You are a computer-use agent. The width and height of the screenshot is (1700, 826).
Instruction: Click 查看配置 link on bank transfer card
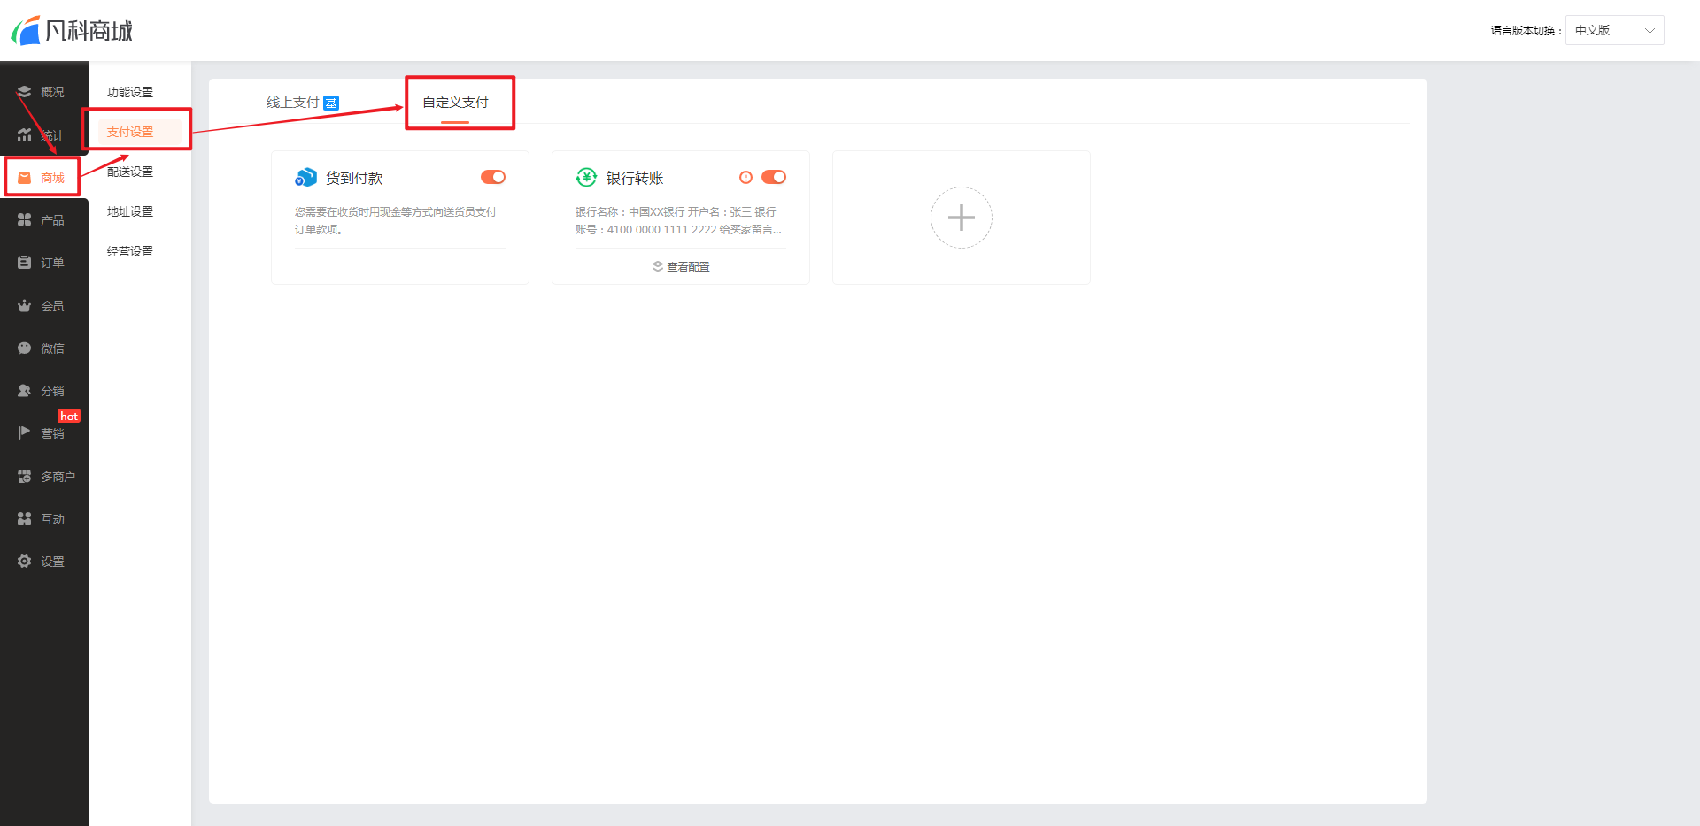[x=681, y=267]
